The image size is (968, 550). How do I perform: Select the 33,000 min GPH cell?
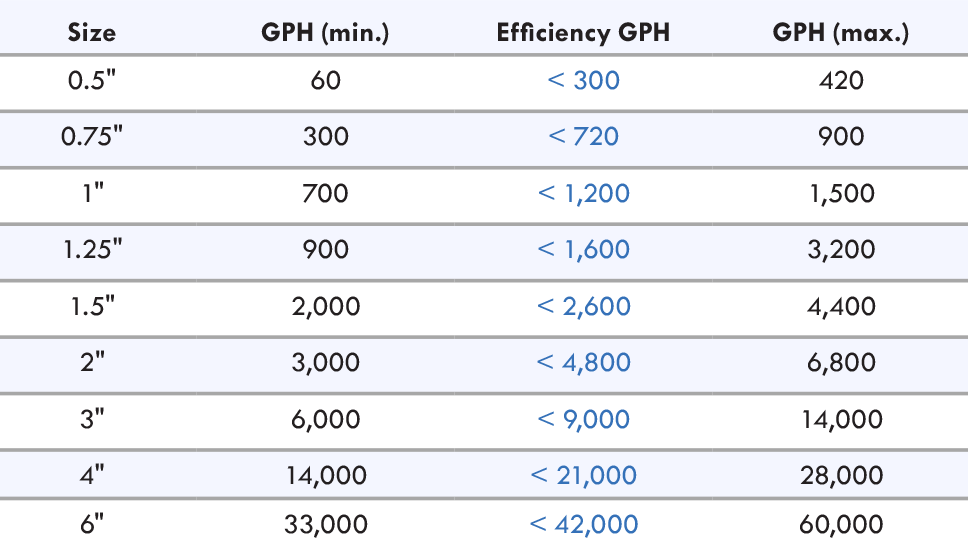pyautogui.click(x=325, y=523)
